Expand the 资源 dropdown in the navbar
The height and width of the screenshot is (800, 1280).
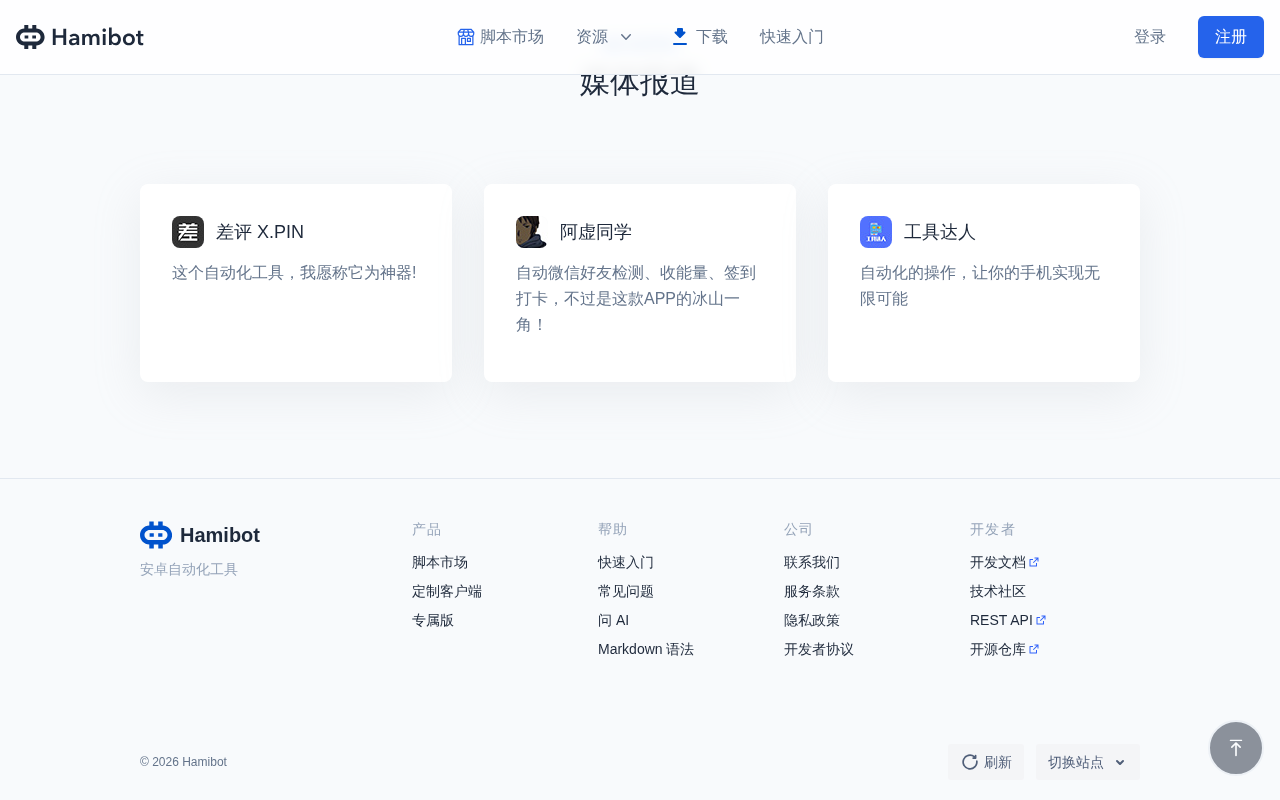[604, 37]
